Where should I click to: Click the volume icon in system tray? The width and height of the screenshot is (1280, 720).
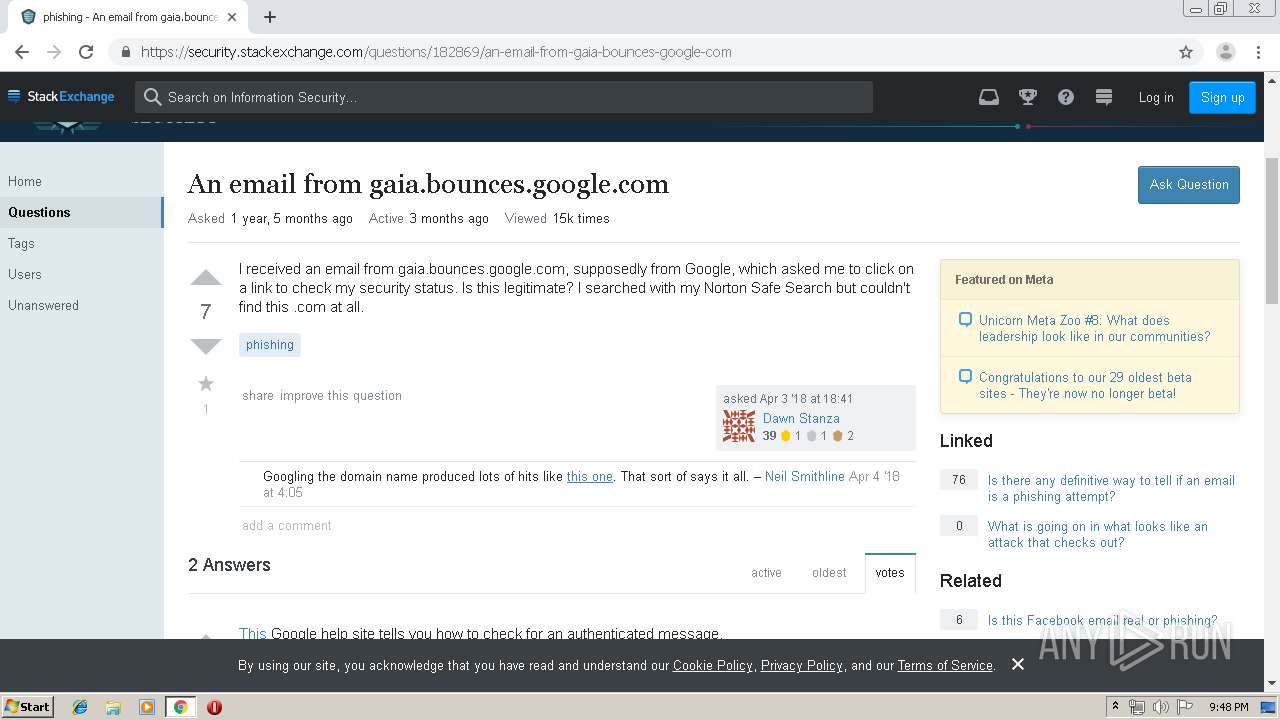tap(1161, 707)
